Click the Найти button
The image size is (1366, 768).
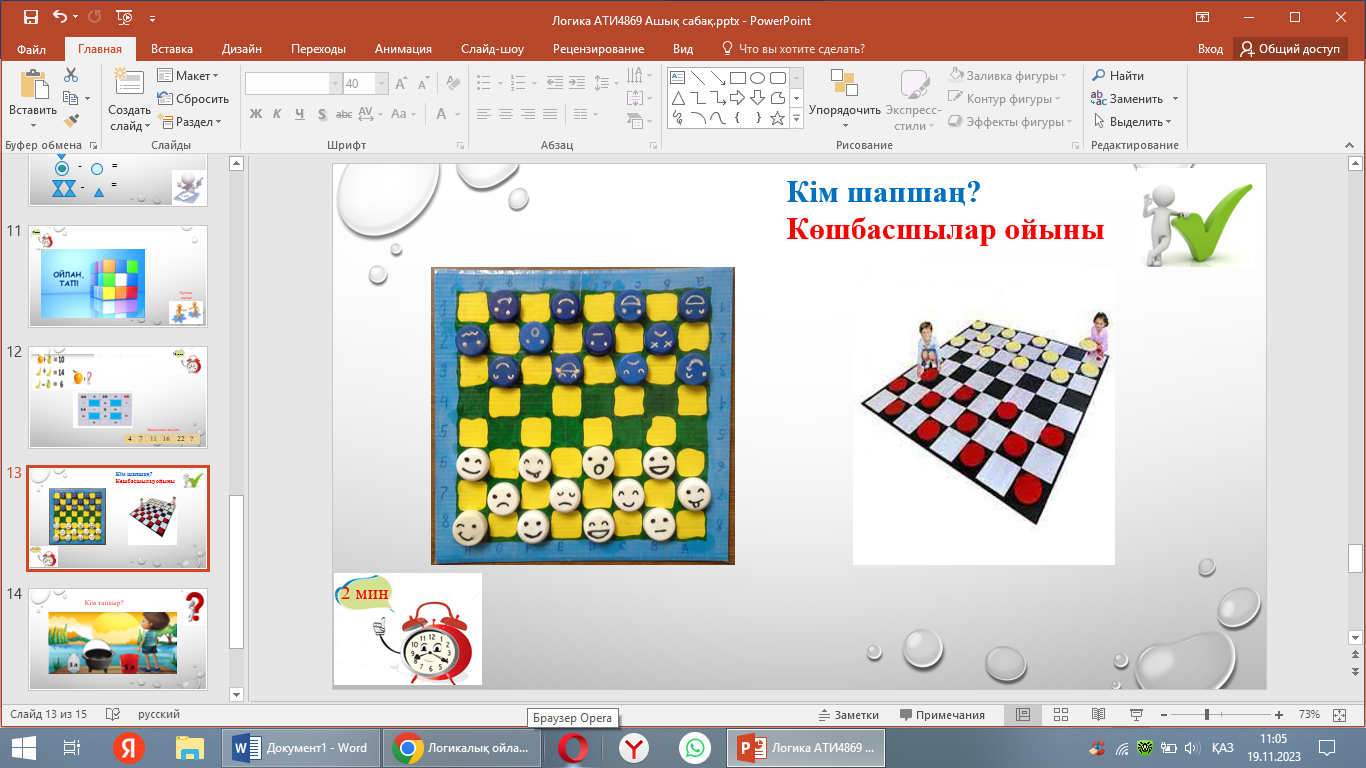[1118, 76]
